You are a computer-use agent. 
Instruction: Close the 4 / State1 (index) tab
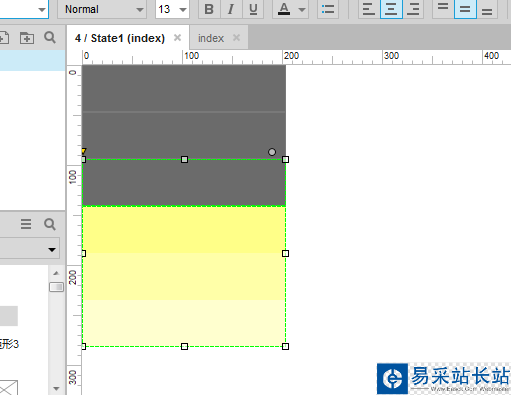[x=178, y=38]
